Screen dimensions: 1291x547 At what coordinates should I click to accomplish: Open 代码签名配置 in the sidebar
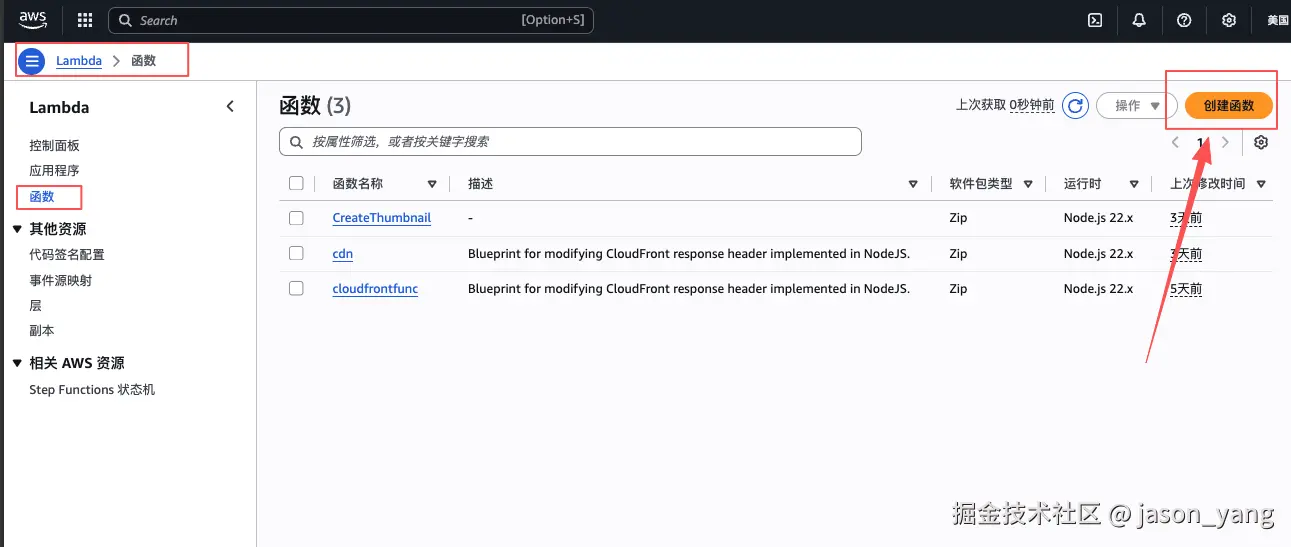(67, 254)
